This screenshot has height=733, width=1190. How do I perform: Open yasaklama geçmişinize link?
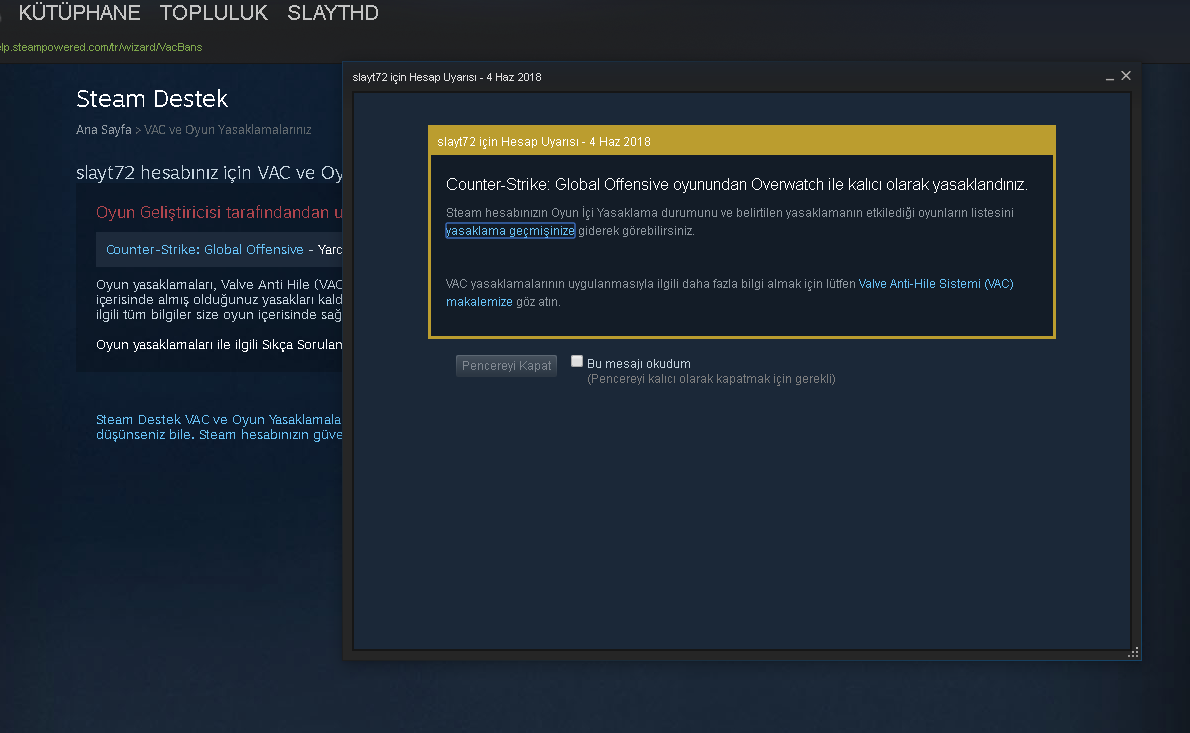(x=510, y=231)
